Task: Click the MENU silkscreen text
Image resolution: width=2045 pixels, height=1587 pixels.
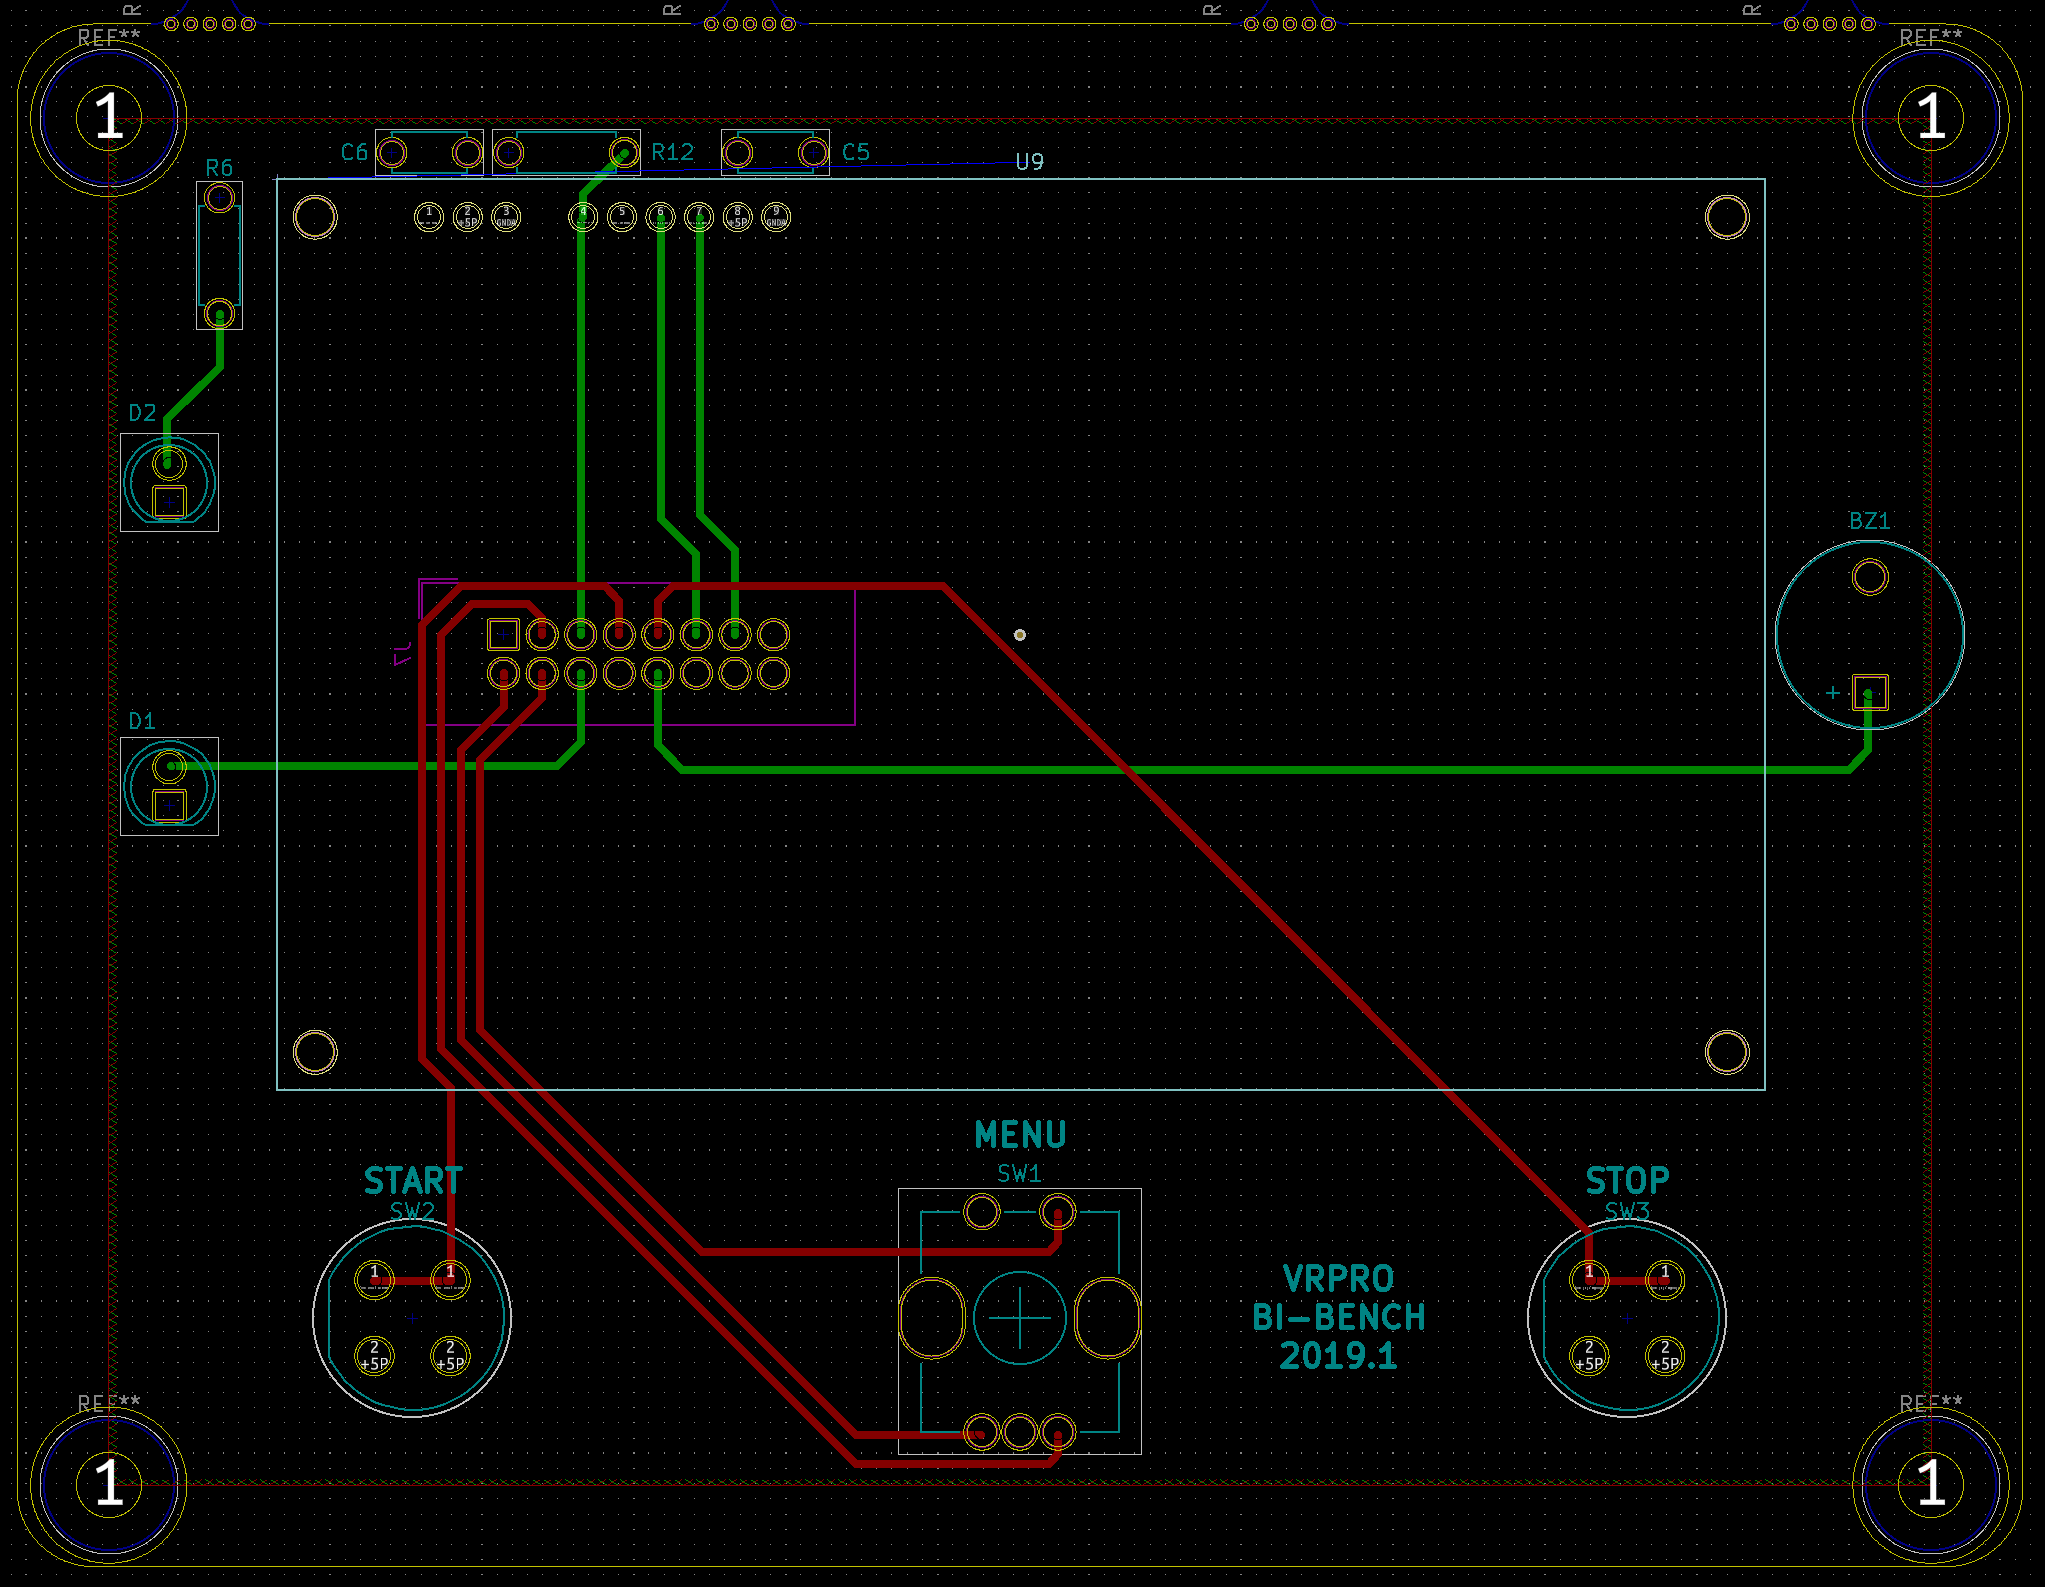Action: click(x=1020, y=1135)
